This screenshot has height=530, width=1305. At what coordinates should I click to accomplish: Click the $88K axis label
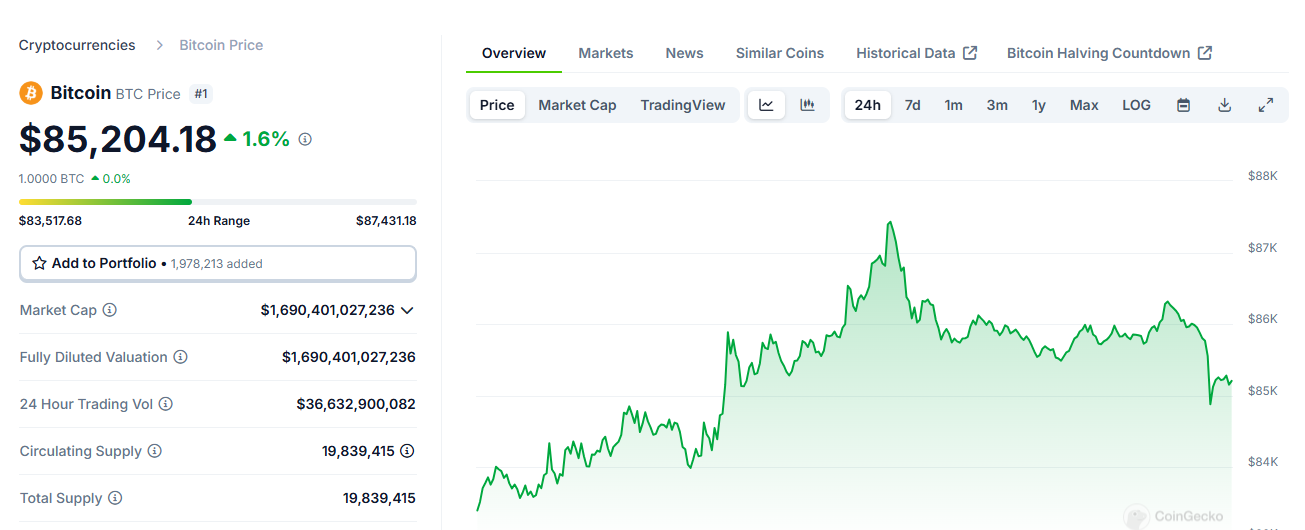[1263, 176]
